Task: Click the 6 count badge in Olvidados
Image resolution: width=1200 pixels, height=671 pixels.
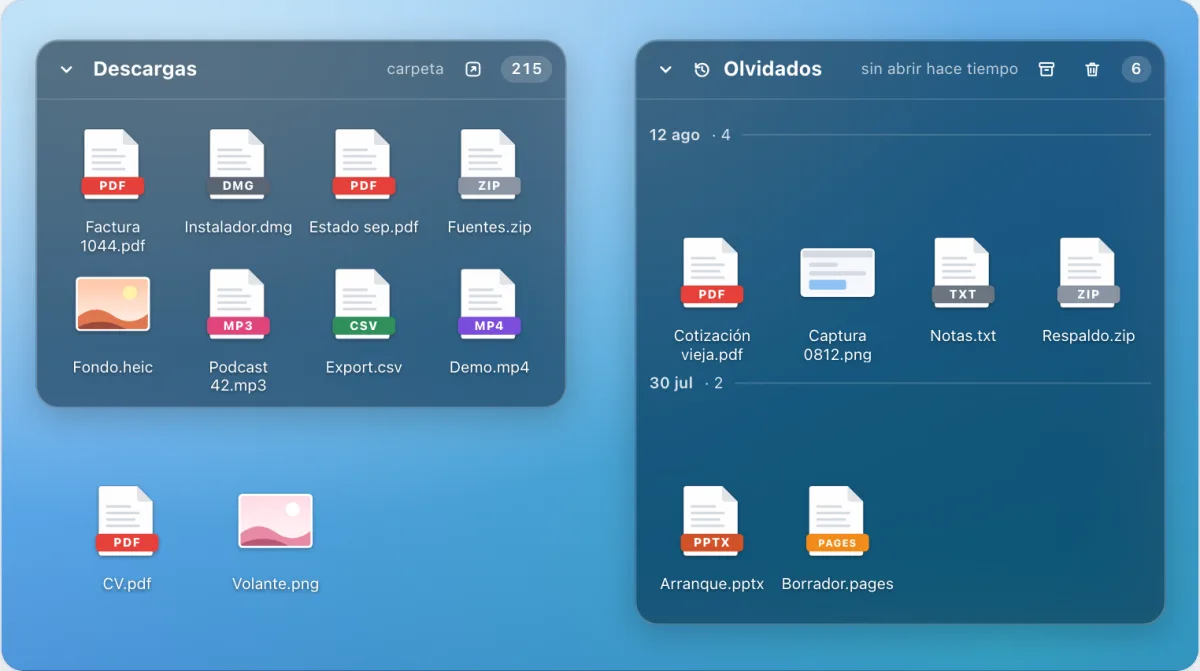Action: click(x=1136, y=69)
